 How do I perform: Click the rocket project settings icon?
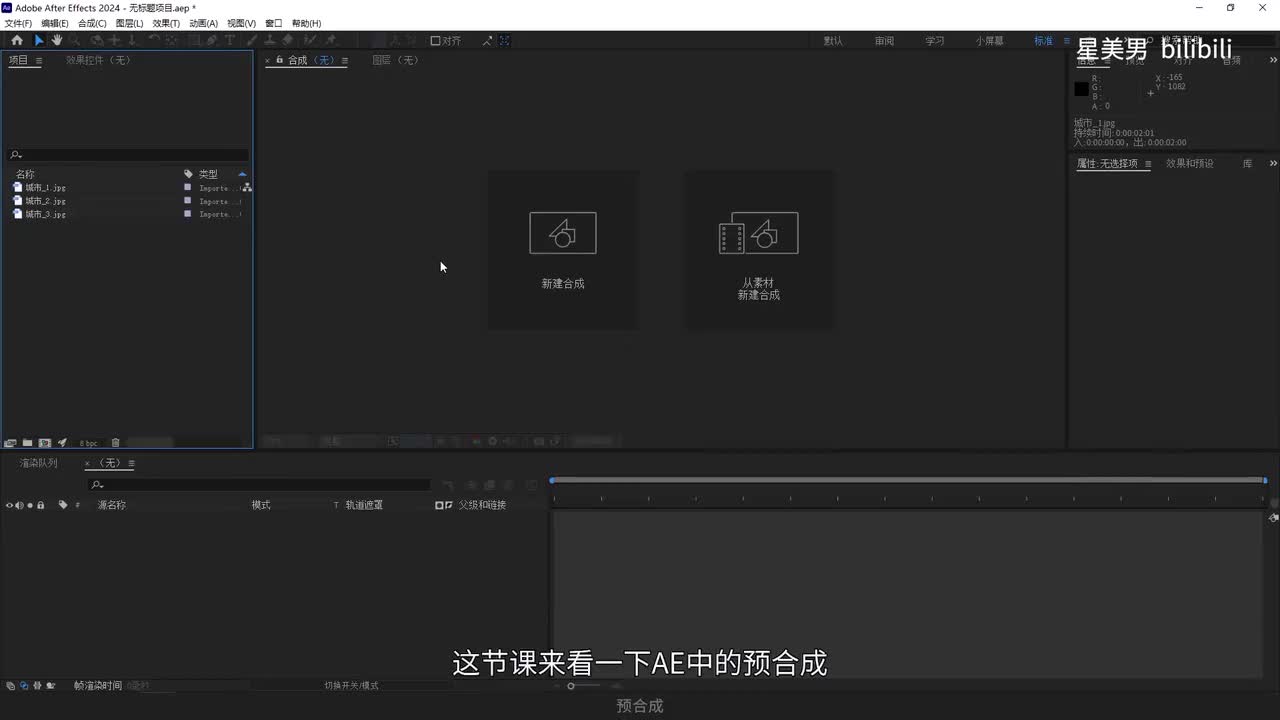(62, 443)
